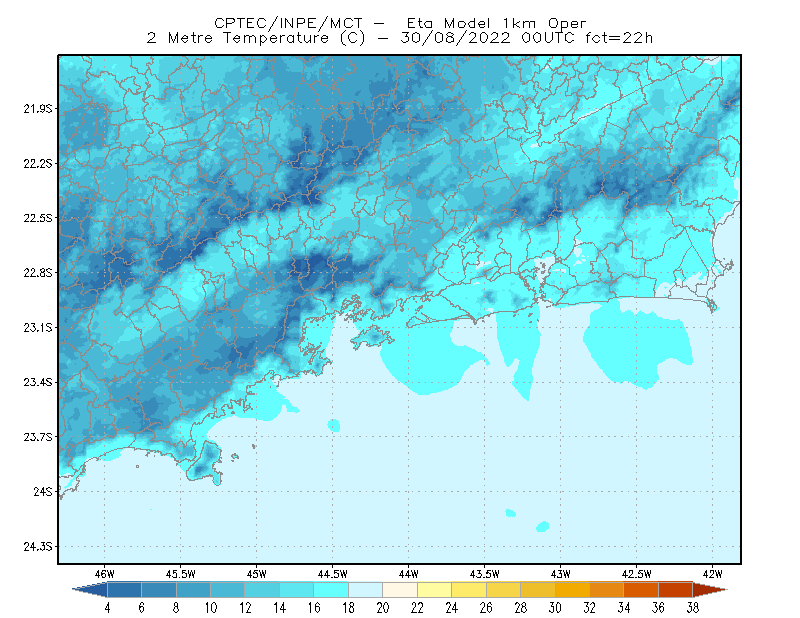Click the 22.2S latitude label
This screenshot has height=618, width=800.
click(38, 163)
